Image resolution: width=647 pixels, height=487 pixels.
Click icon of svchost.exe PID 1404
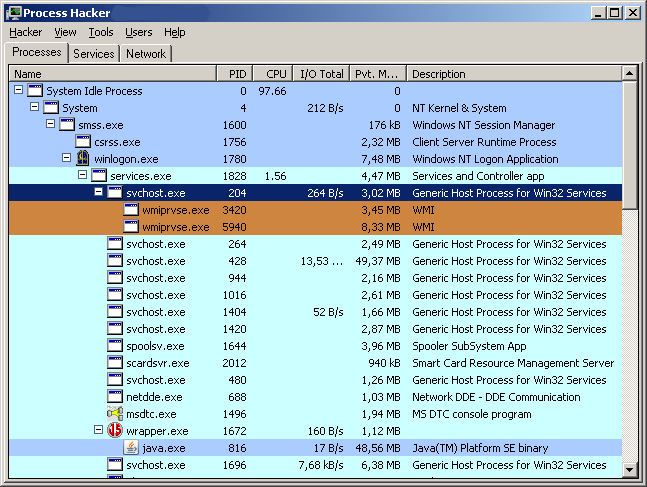[115, 312]
